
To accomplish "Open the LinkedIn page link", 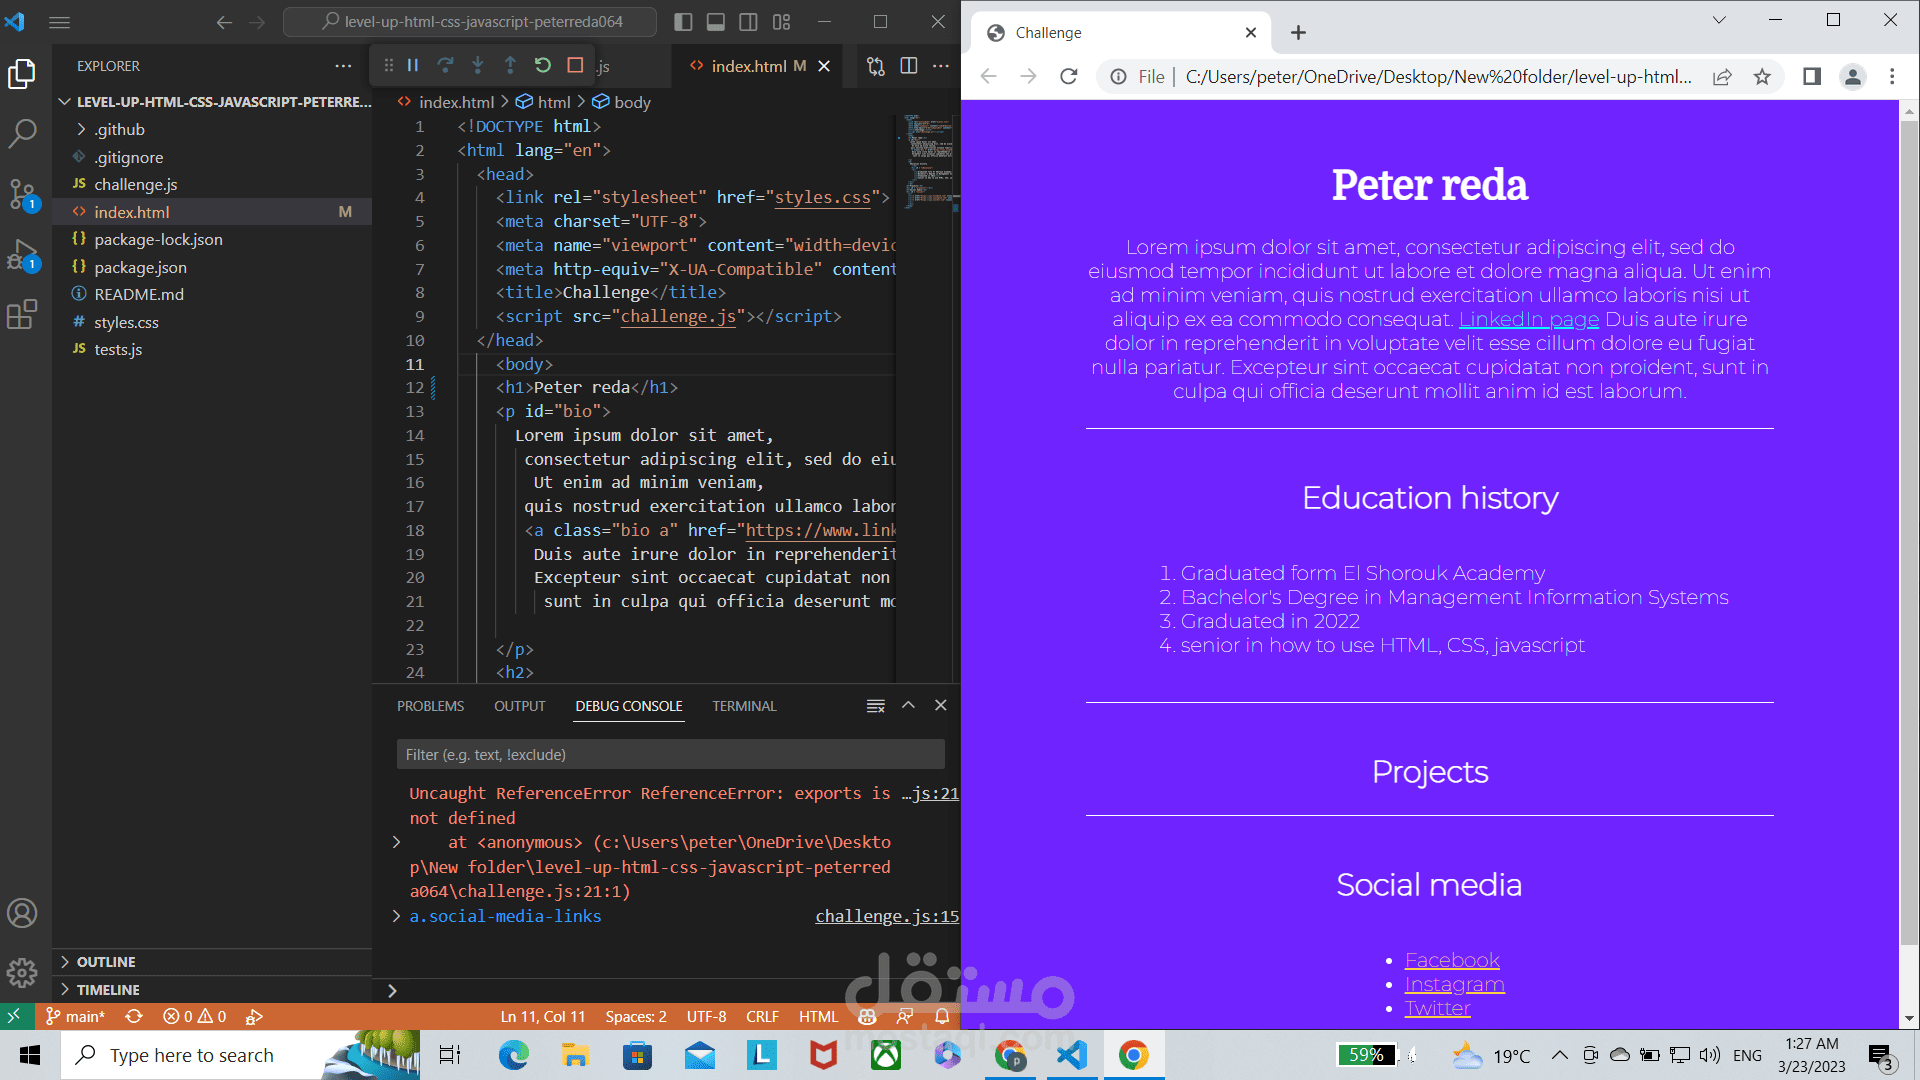I will coord(1529,319).
